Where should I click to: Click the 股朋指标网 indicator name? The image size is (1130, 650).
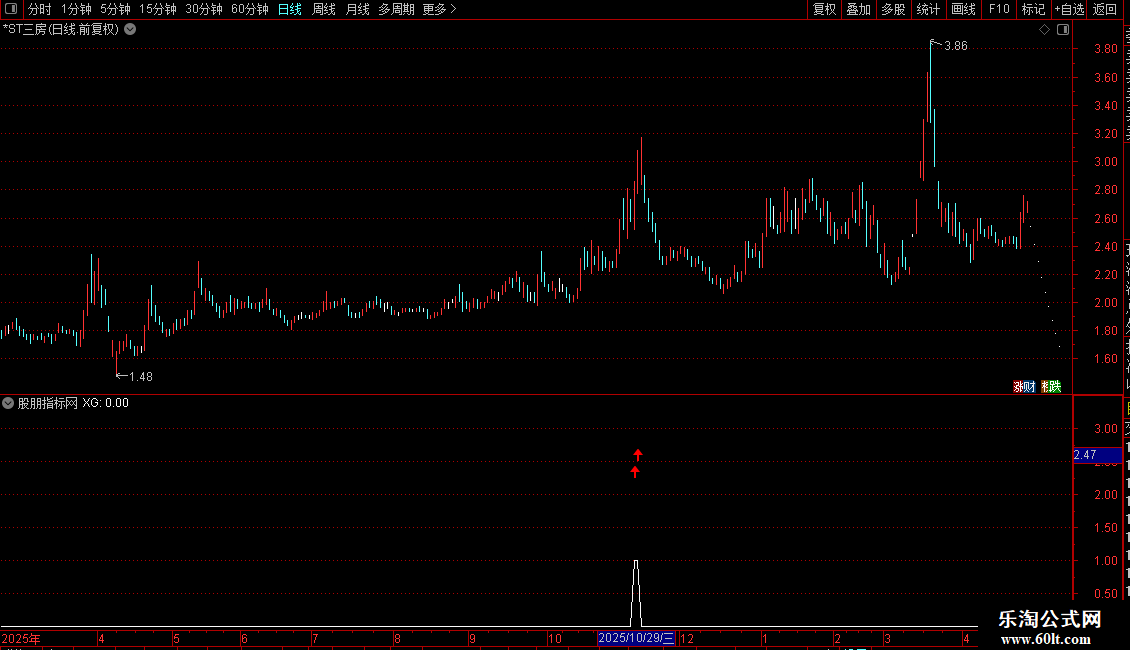click(48, 404)
